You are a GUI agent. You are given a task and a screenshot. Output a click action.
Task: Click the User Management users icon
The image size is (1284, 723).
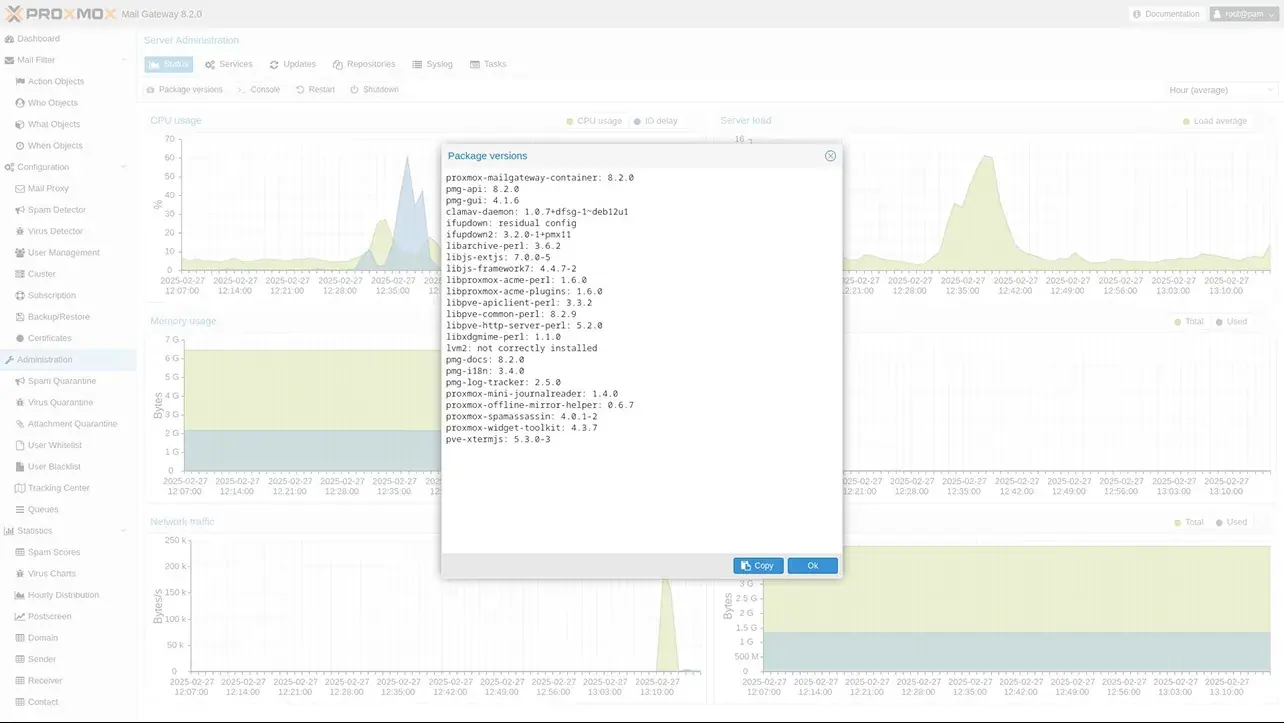click(x=20, y=253)
